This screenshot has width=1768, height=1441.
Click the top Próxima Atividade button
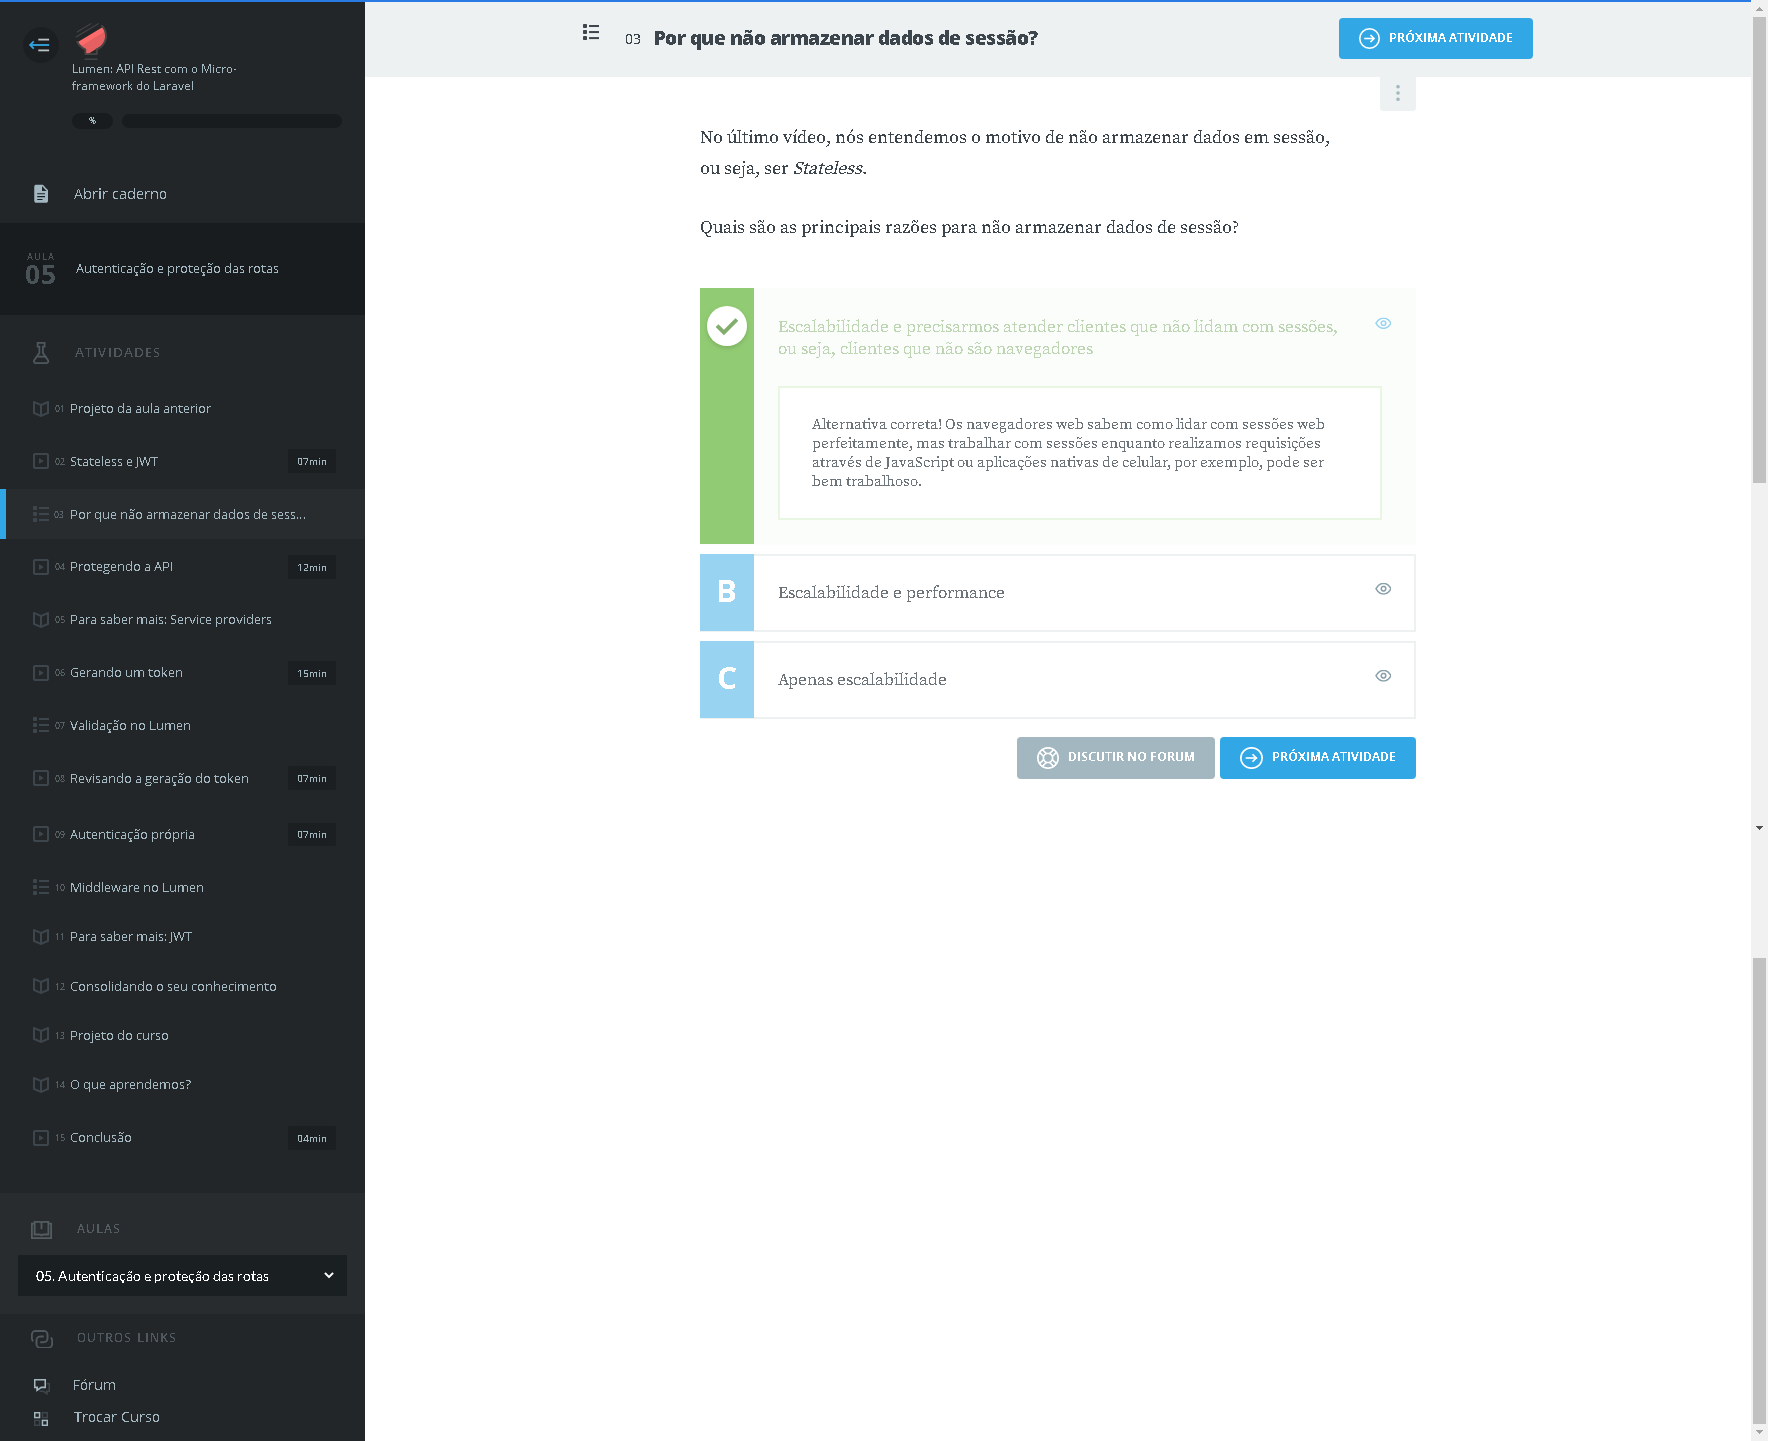(x=1435, y=38)
